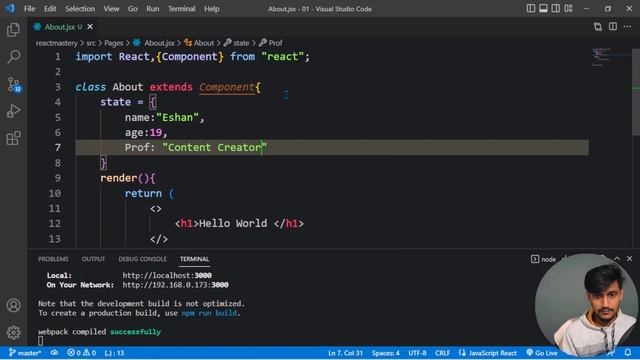Image resolution: width=640 pixels, height=360 pixels.
Task: Maximize the panel with the up chevron
Action: pyautogui.click(x=617, y=259)
